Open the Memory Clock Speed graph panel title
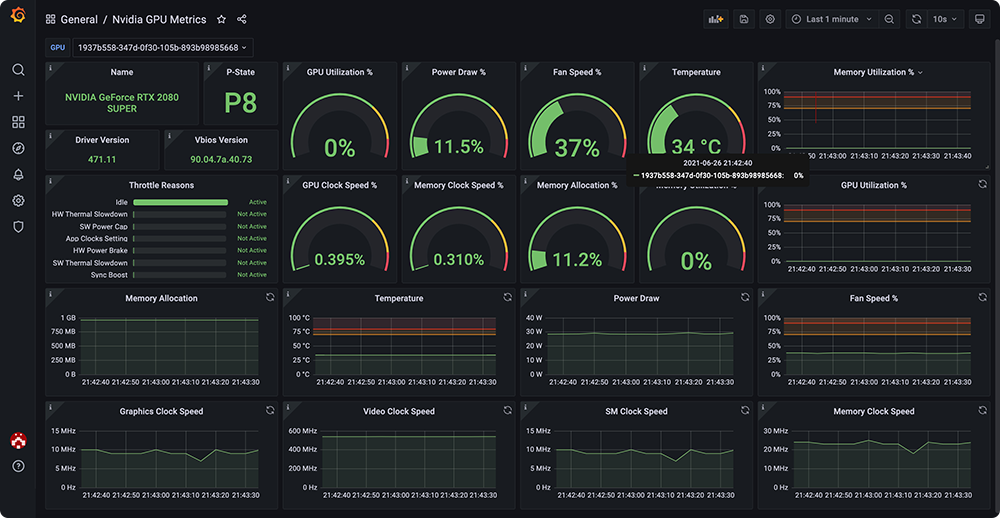Viewport: 1000px width, 518px height. click(x=874, y=411)
